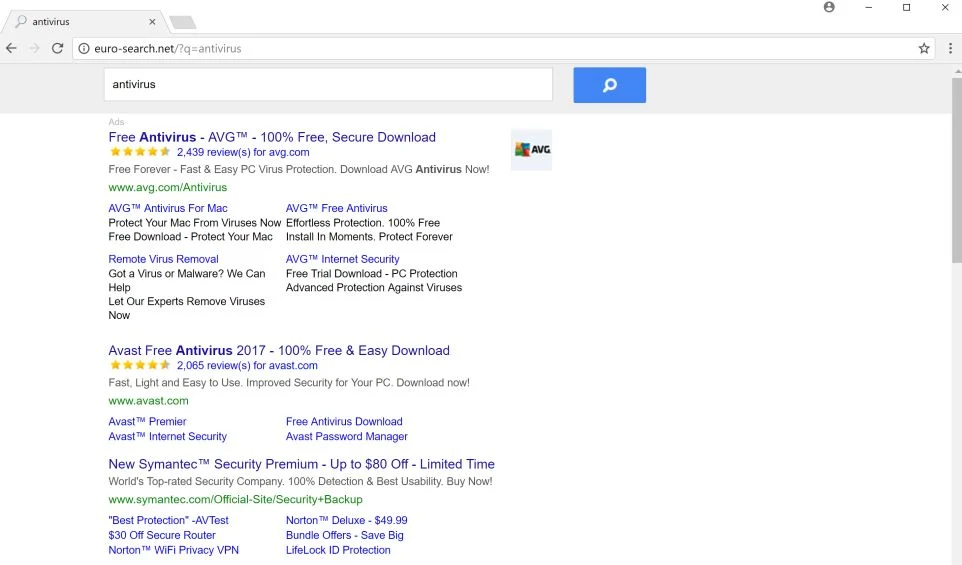
Task: Click the antivirus search input field
Action: pyautogui.click(x=328, y=85)
